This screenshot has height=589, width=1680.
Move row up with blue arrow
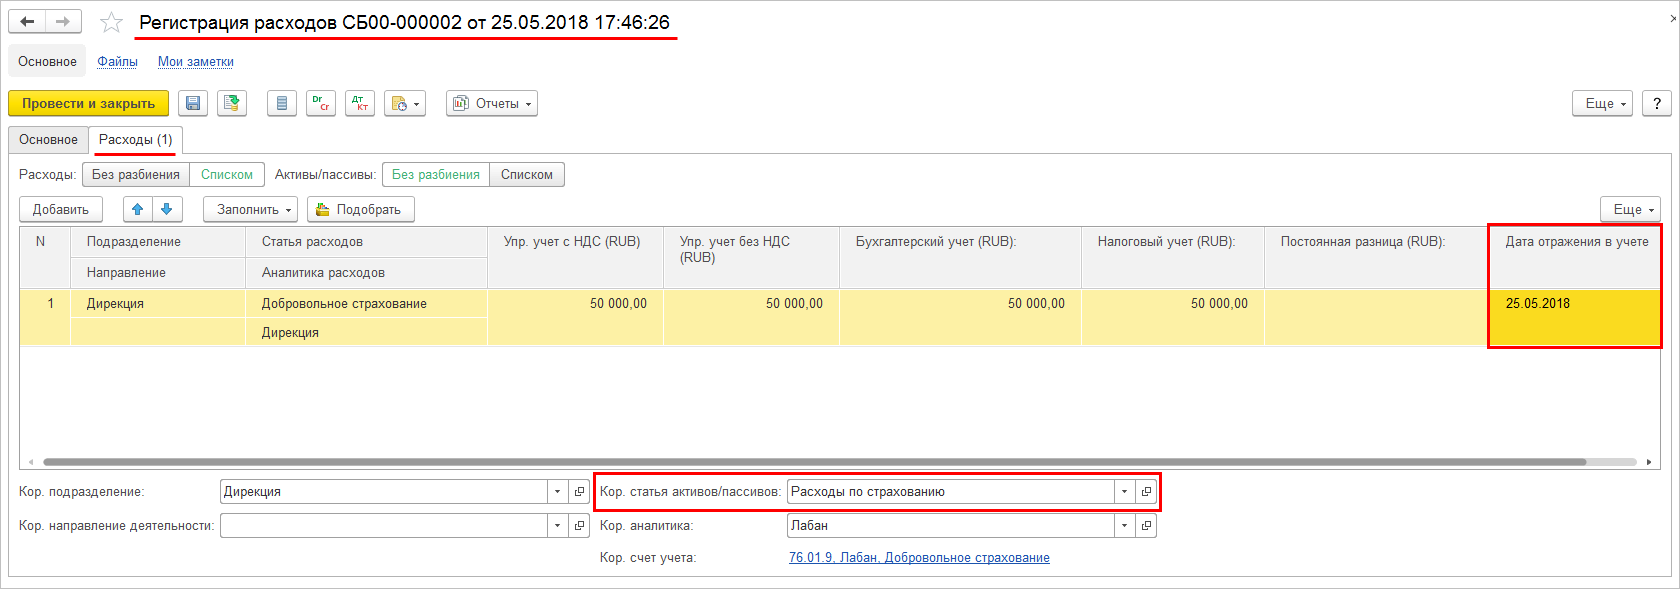tap(138, 209)
